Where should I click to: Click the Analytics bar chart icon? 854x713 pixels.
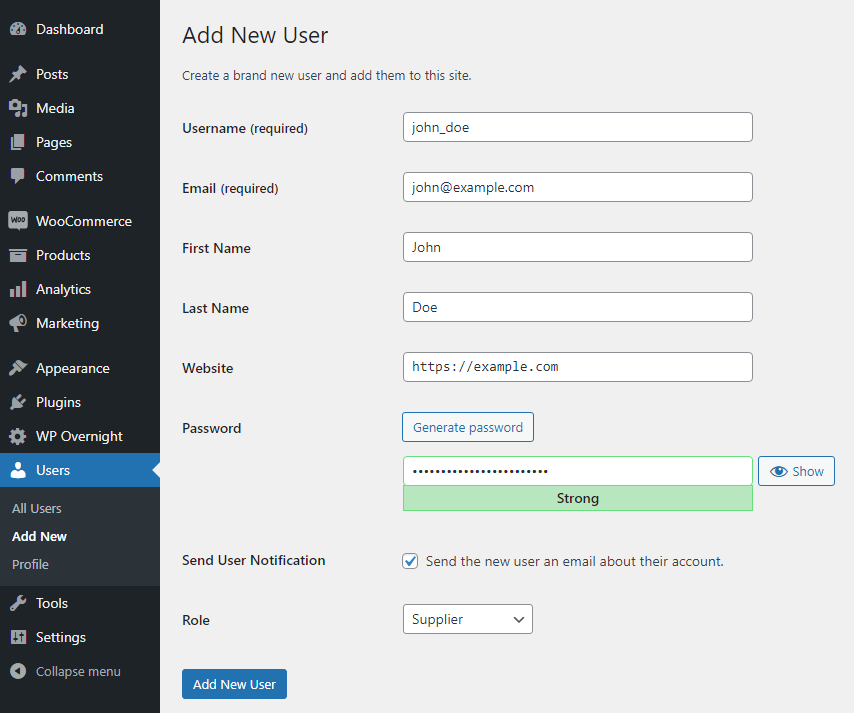click(18, 289)
